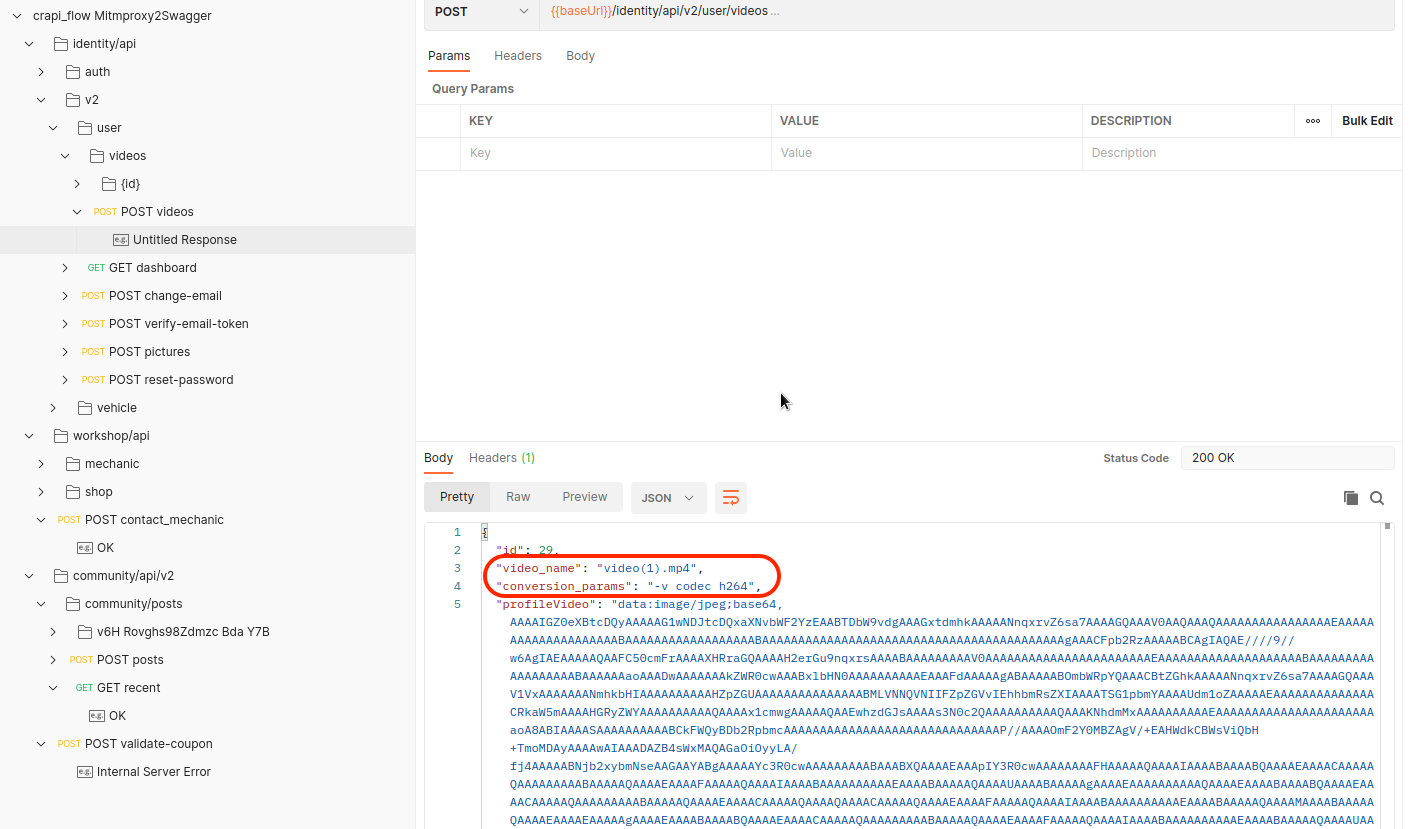Click the search icon in response body
Viewport: 1418px width, 829px height.
tap(1377, 498)
